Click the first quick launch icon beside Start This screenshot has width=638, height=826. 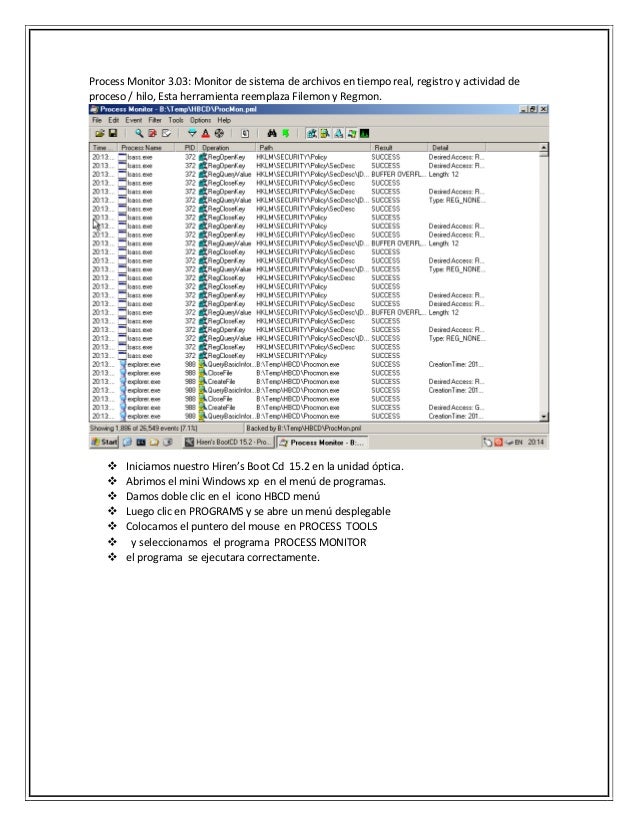click(127, 442)
